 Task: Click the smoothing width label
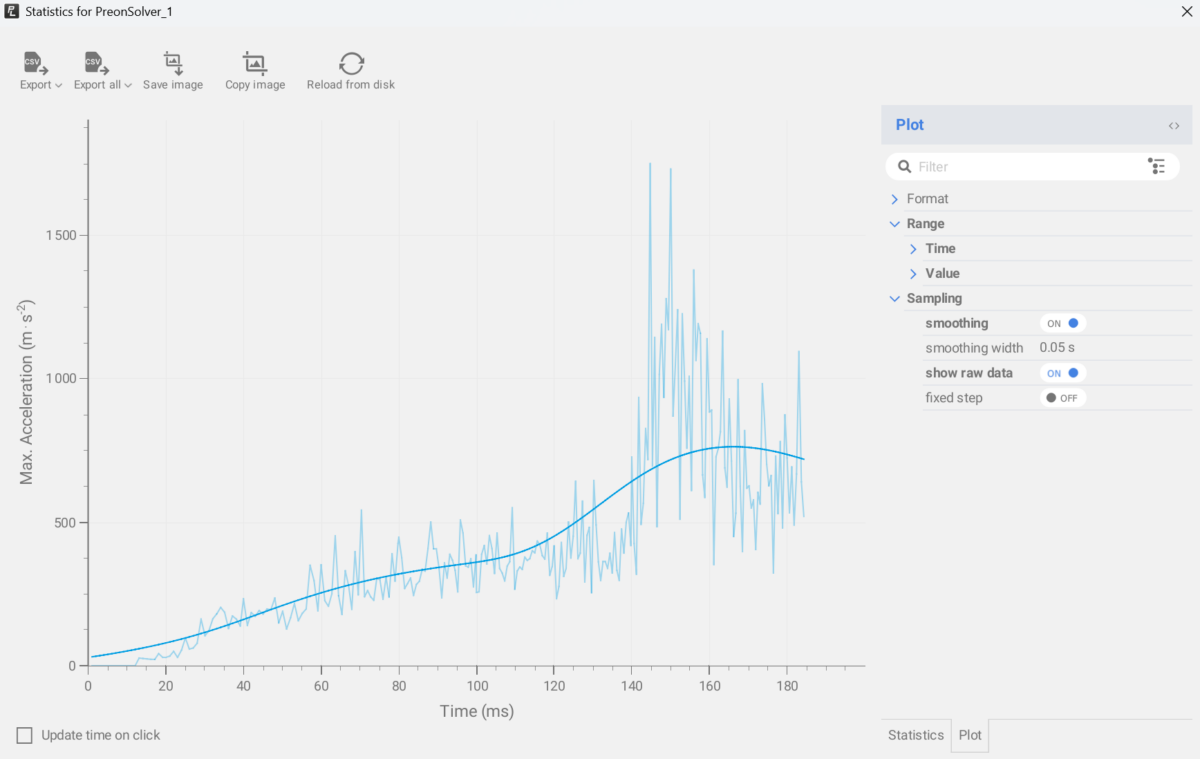[974, 348]
